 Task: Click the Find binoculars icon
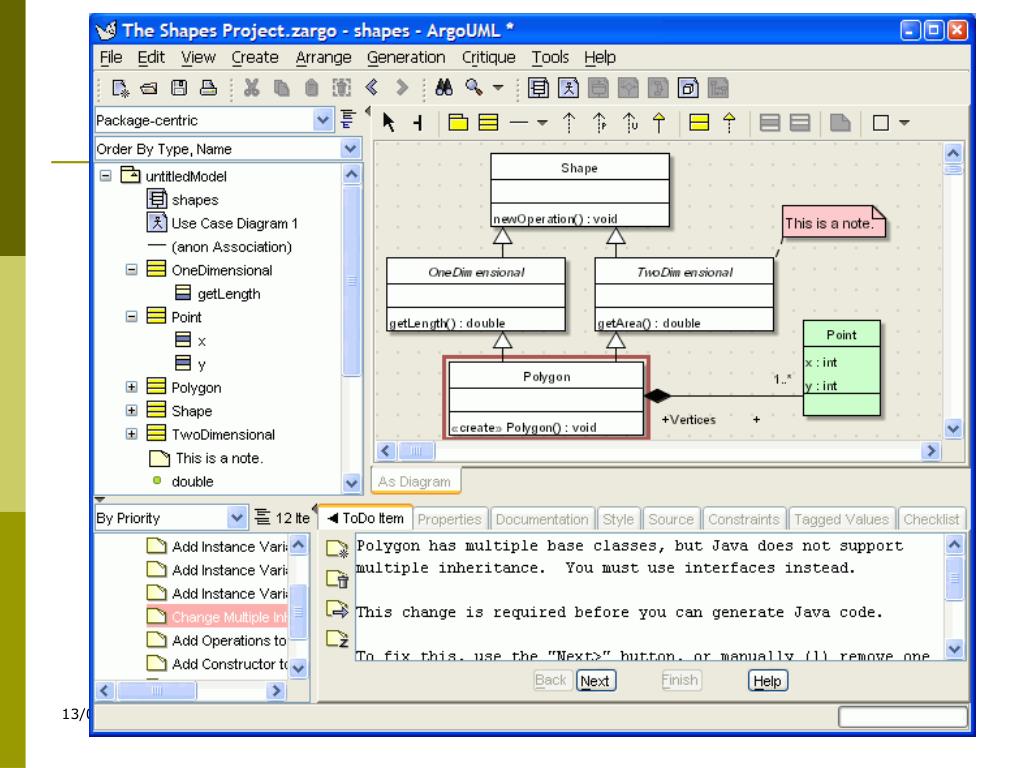point(444,88)
